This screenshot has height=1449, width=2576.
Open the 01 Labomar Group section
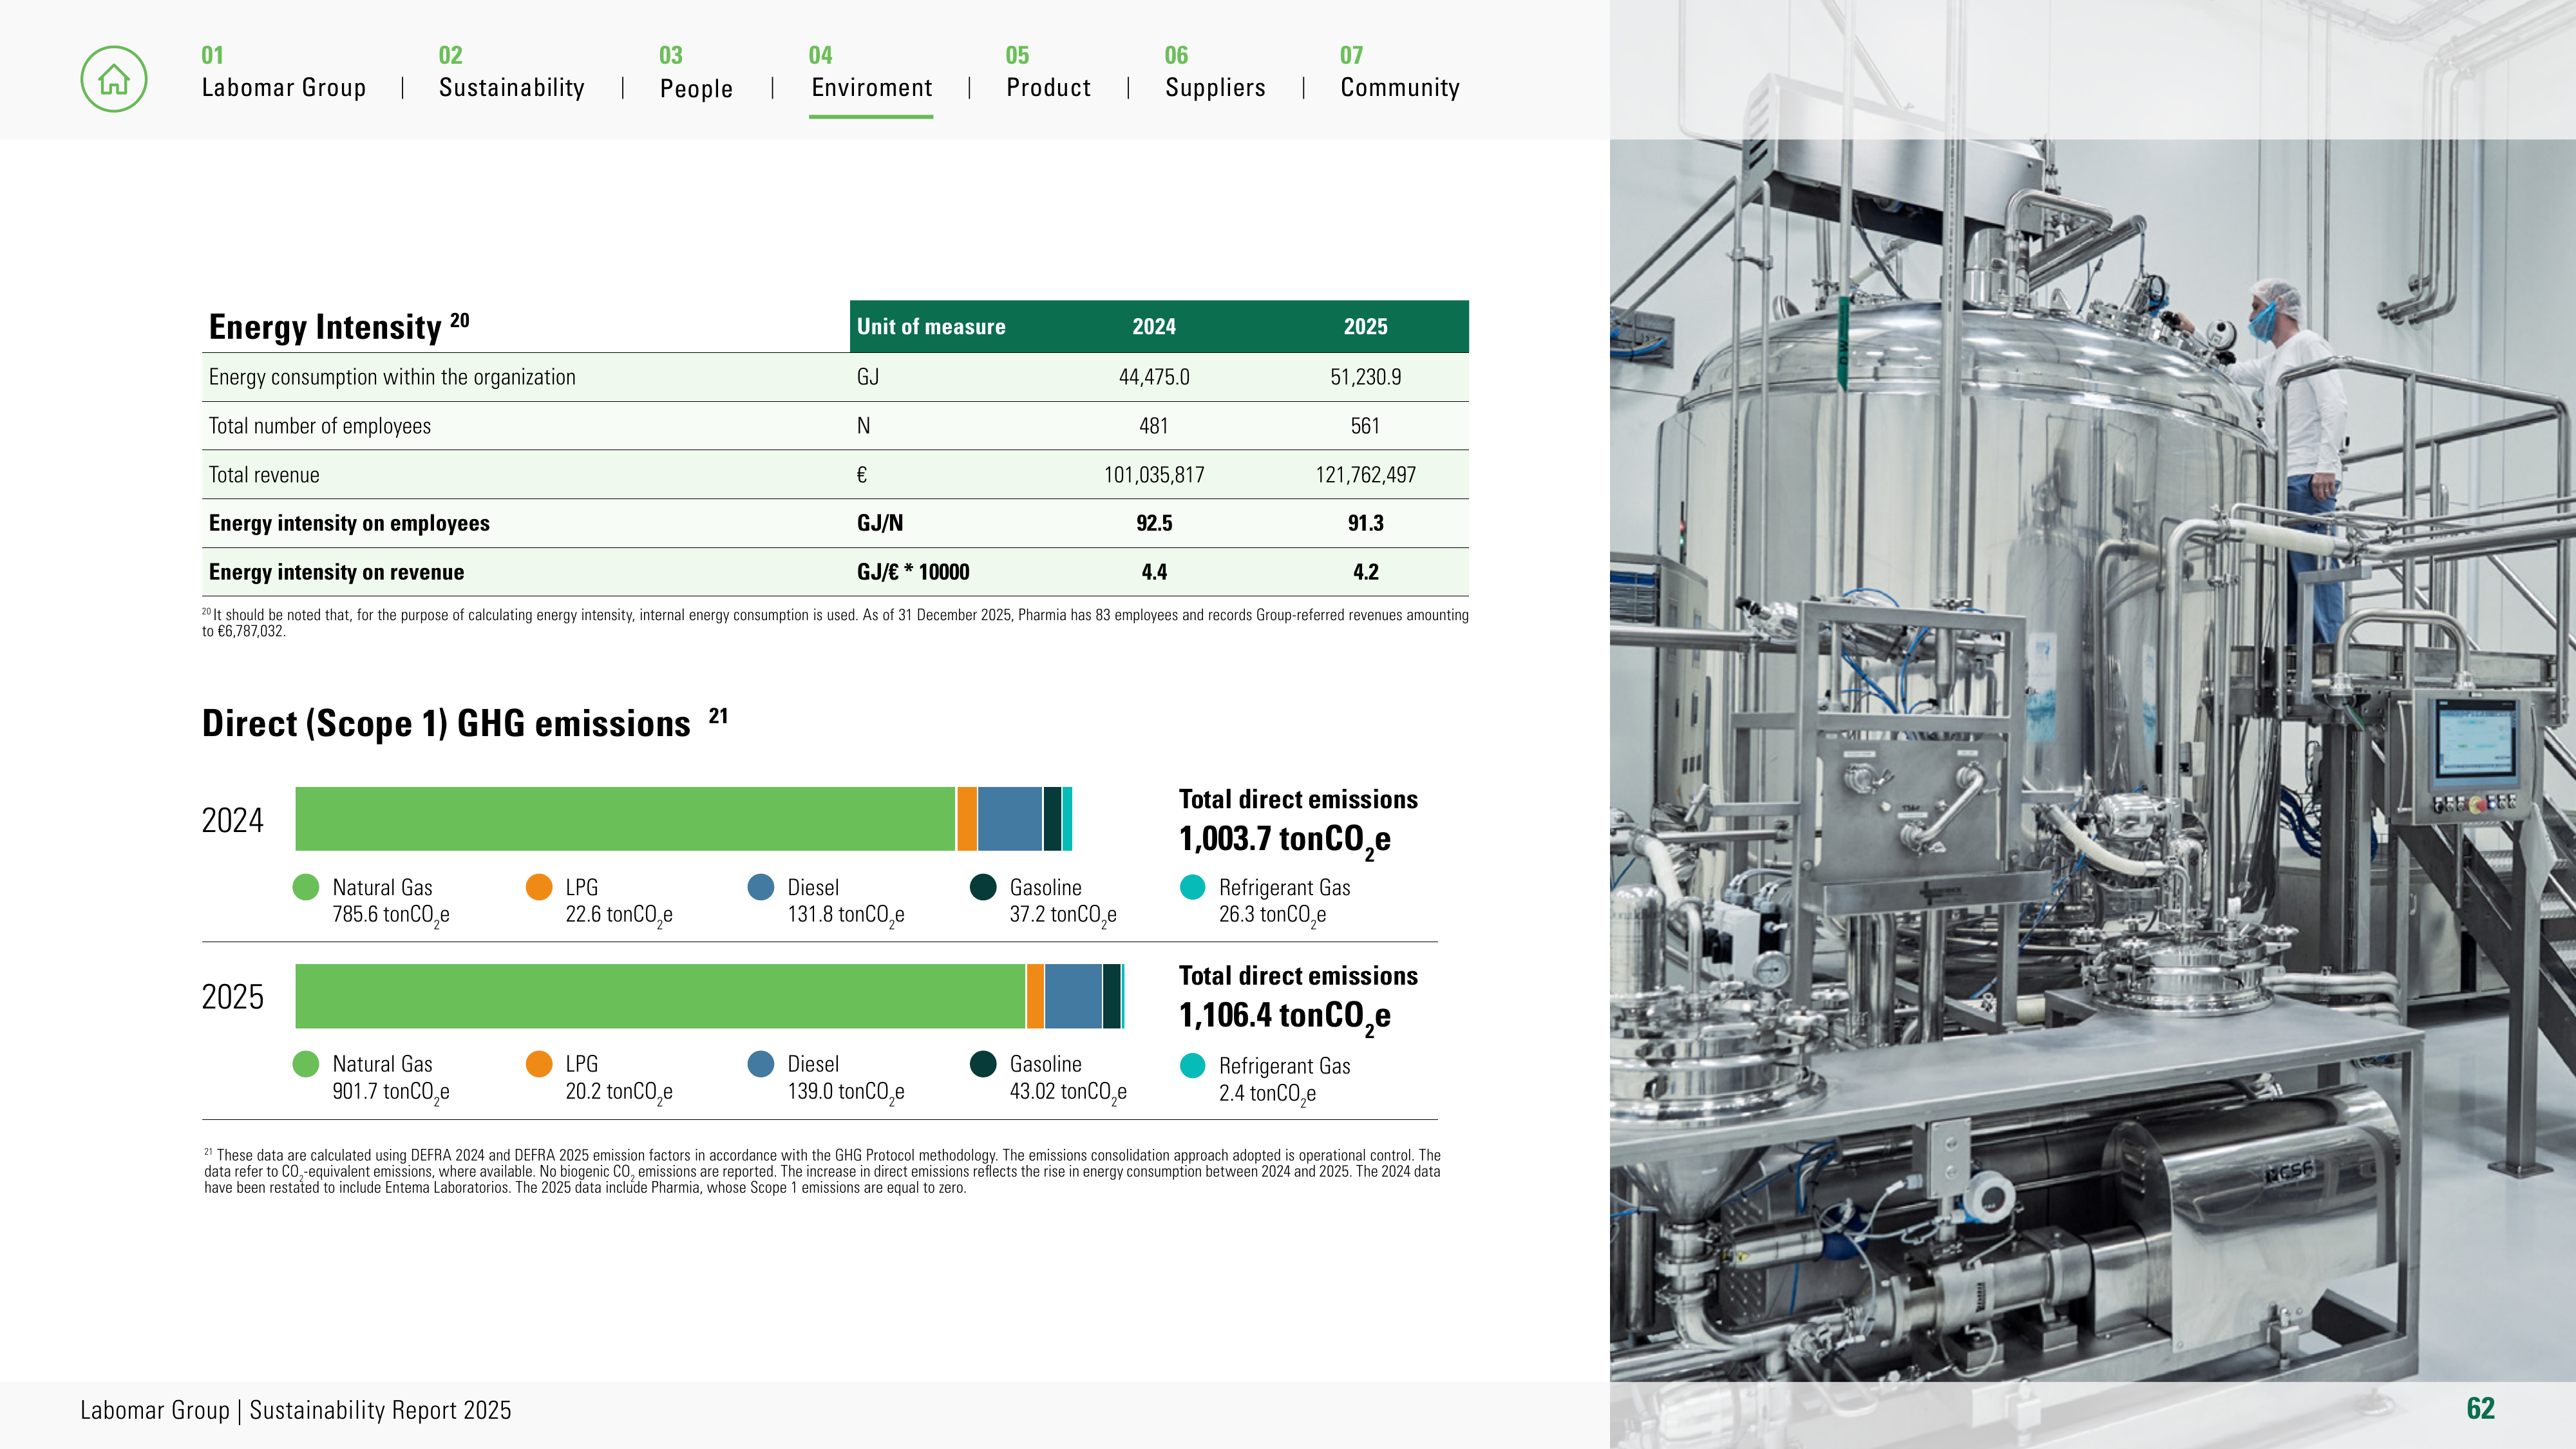(284, 73)
